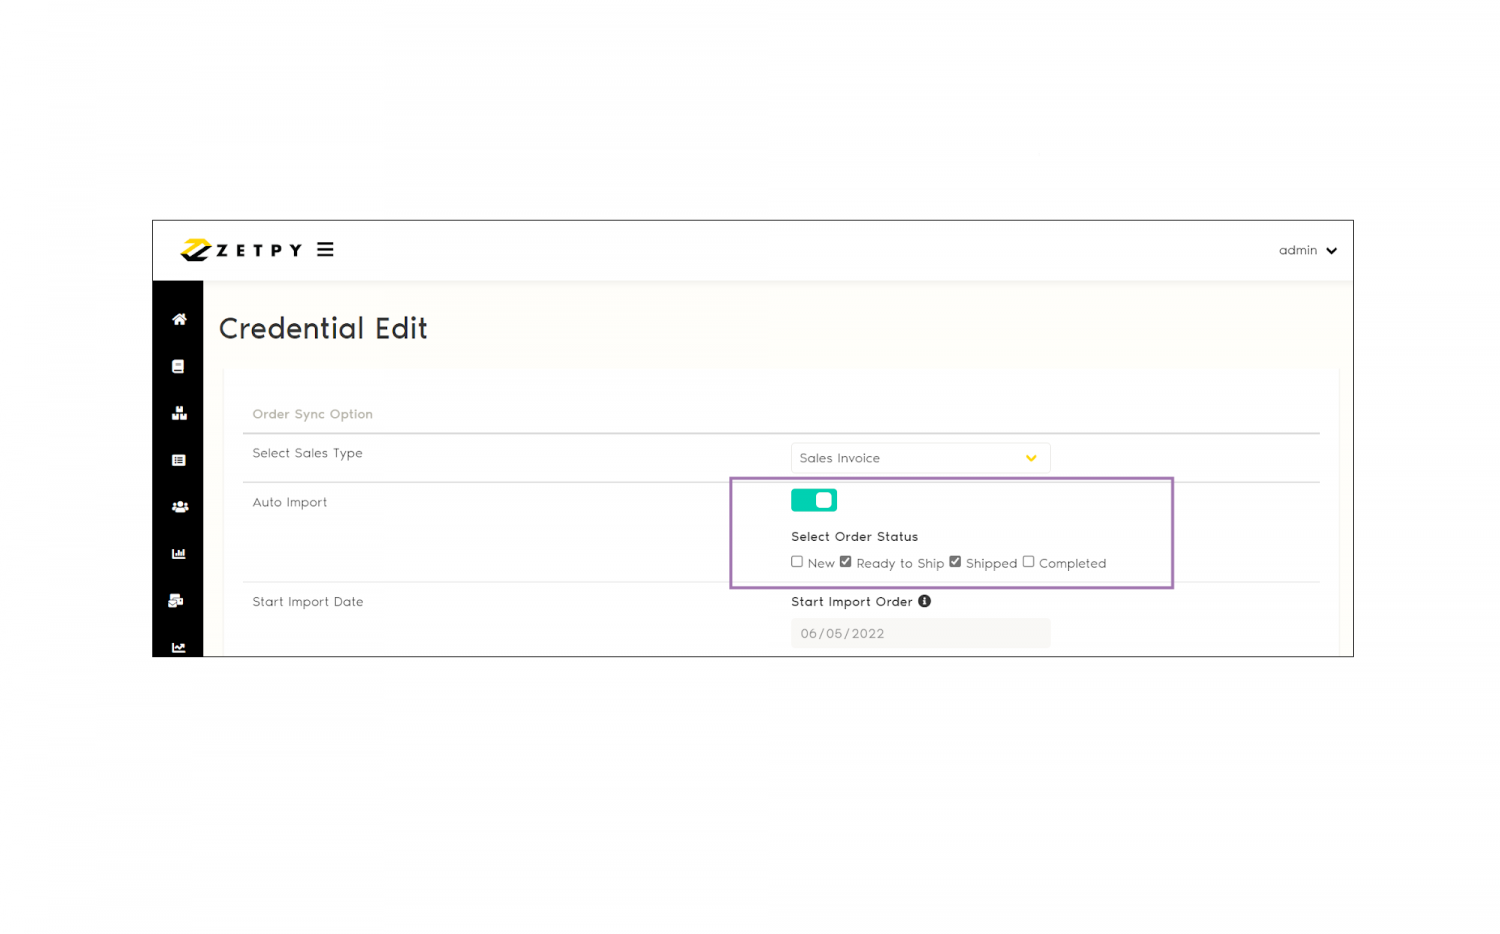Uncheck the Shipped order status checkbox

(955, 562)
